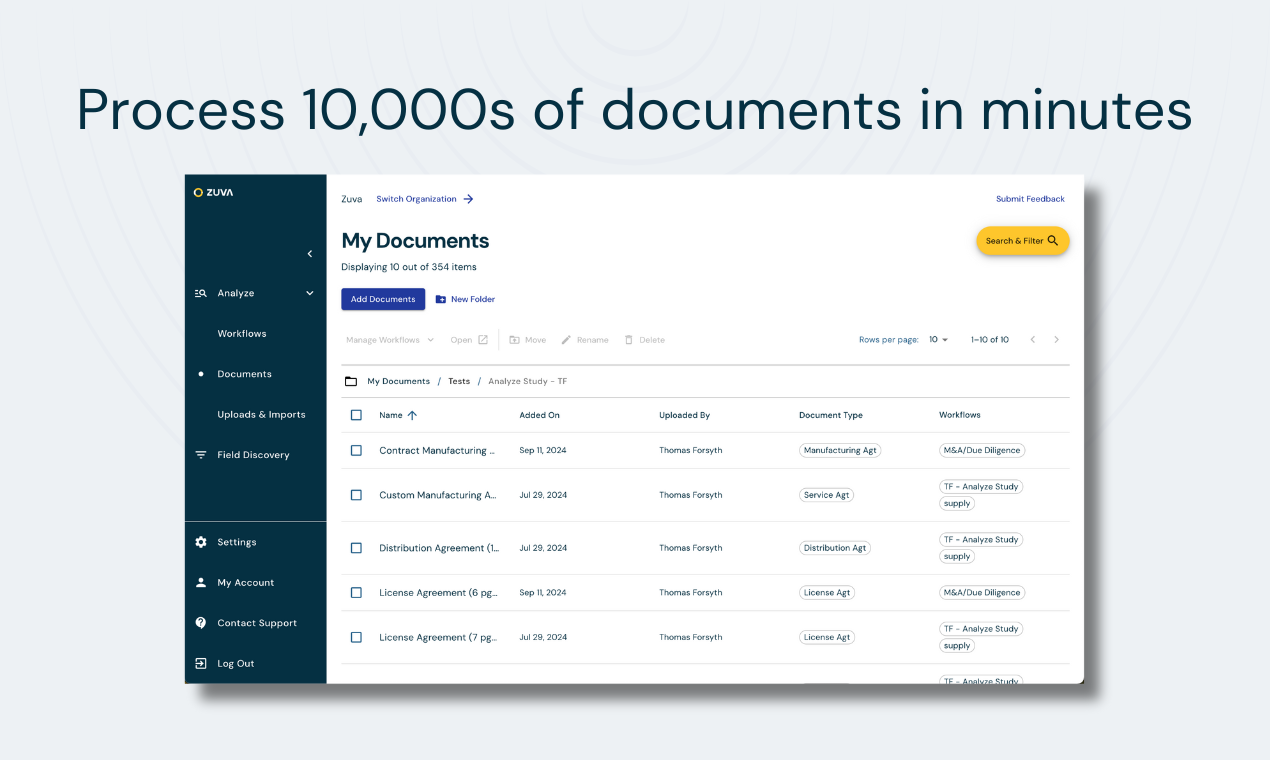1270x760 pixels.
Task: Click the Distribution Agt document type chip
Action: 835,548
